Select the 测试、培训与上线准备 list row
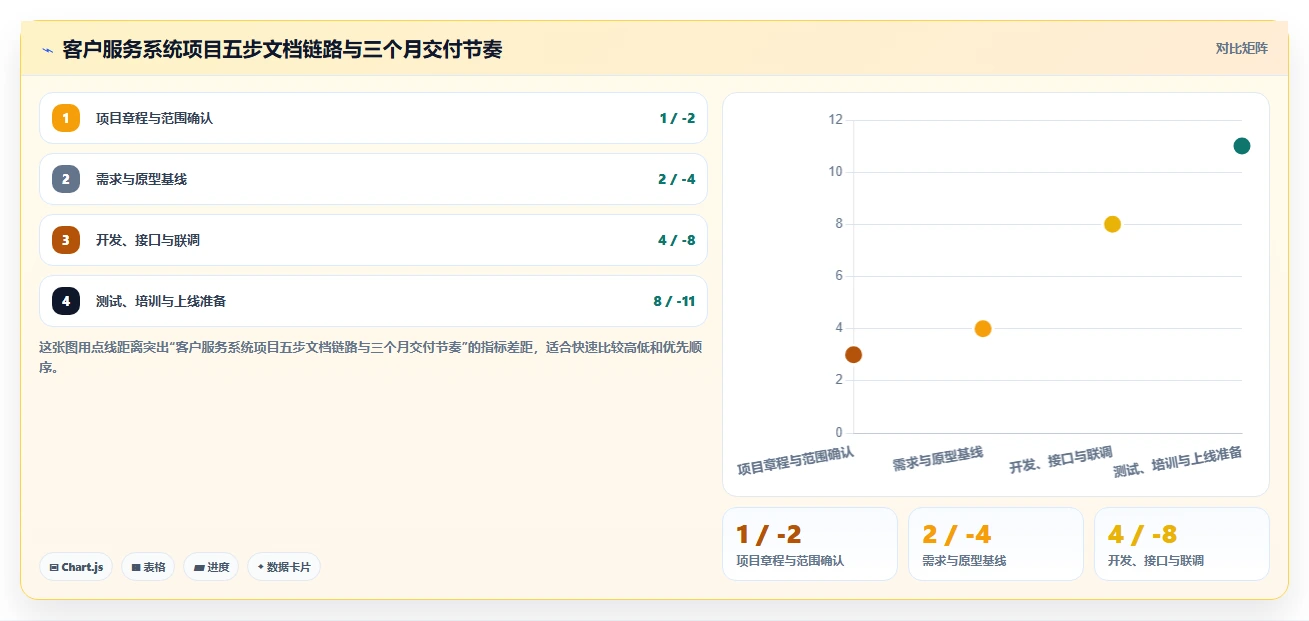Viewport: 1309px width, 621px height. pyautogui.click(x=373, y=301)
